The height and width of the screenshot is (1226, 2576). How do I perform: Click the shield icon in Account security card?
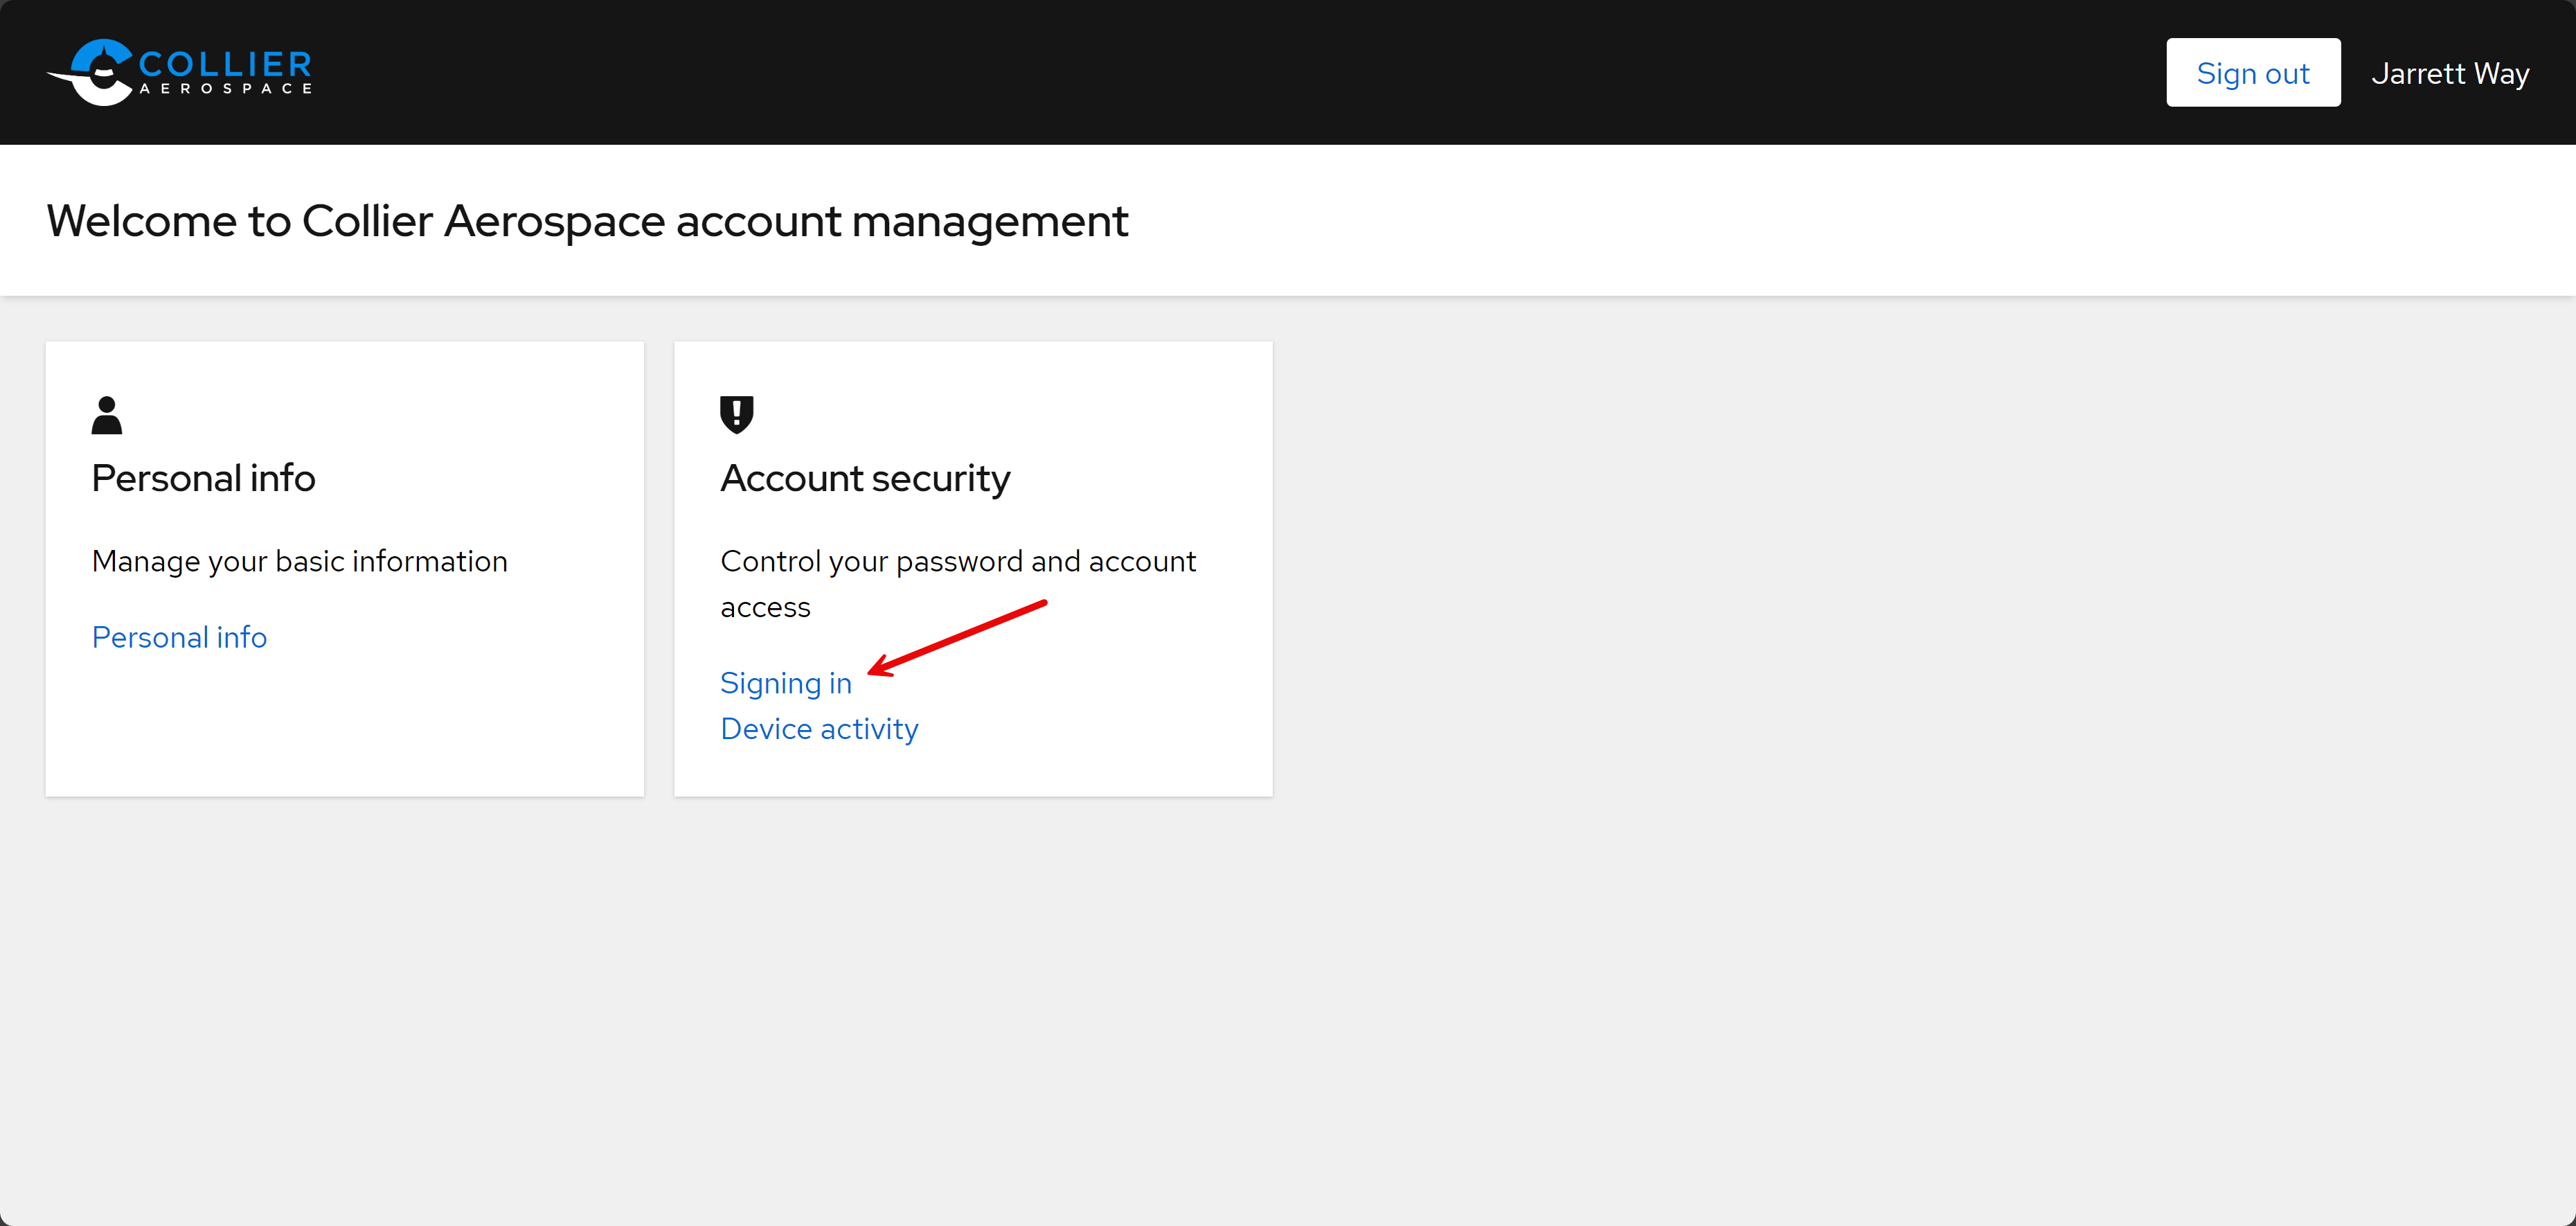click(x=737, y=414)
